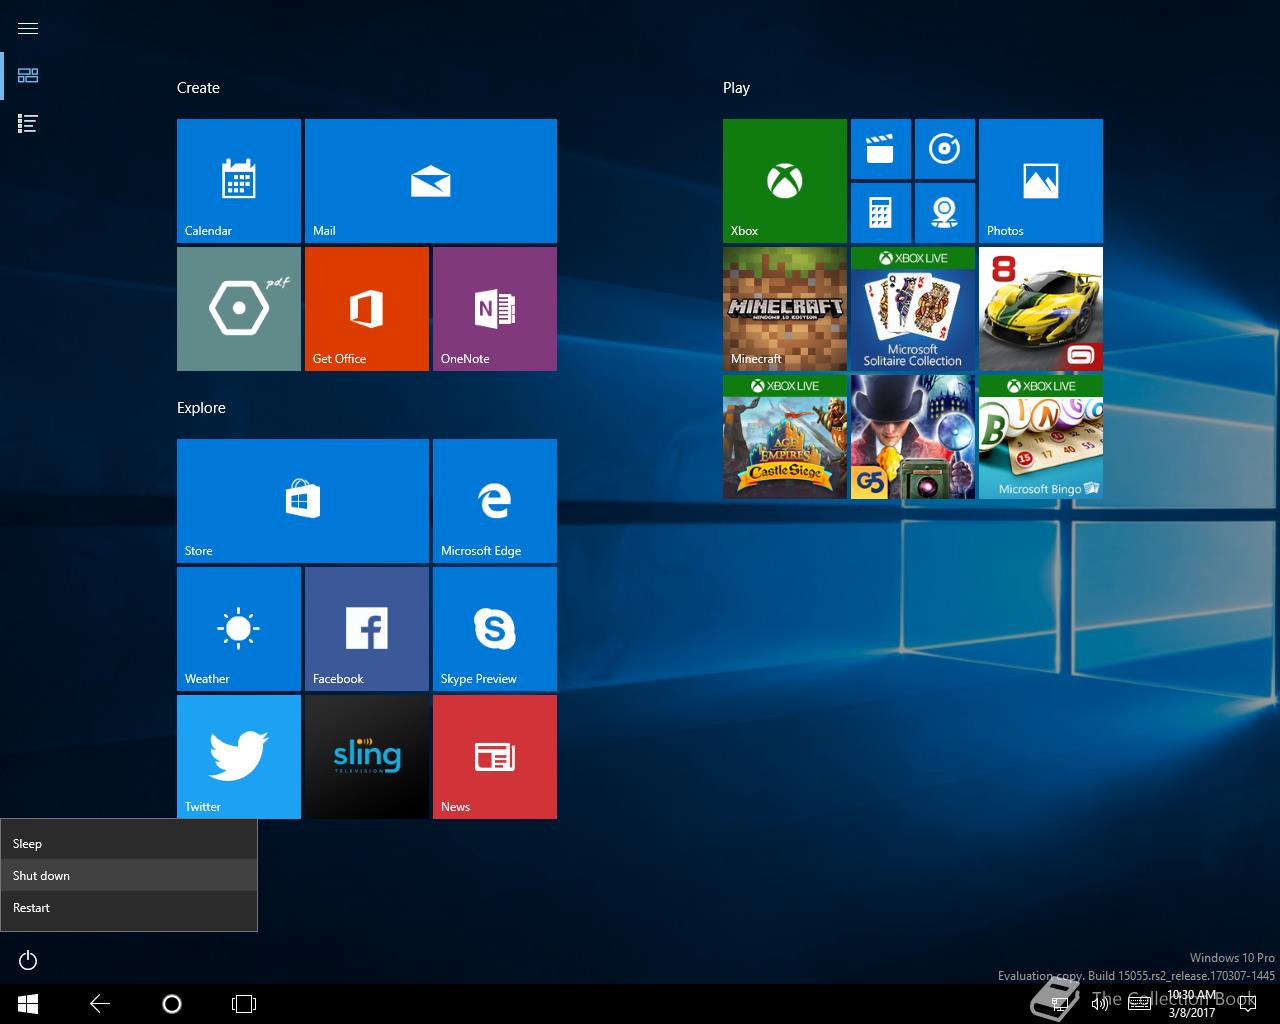Open the Mail tile
This screenshot has height=1024, width=1280.
coord(431,181)
